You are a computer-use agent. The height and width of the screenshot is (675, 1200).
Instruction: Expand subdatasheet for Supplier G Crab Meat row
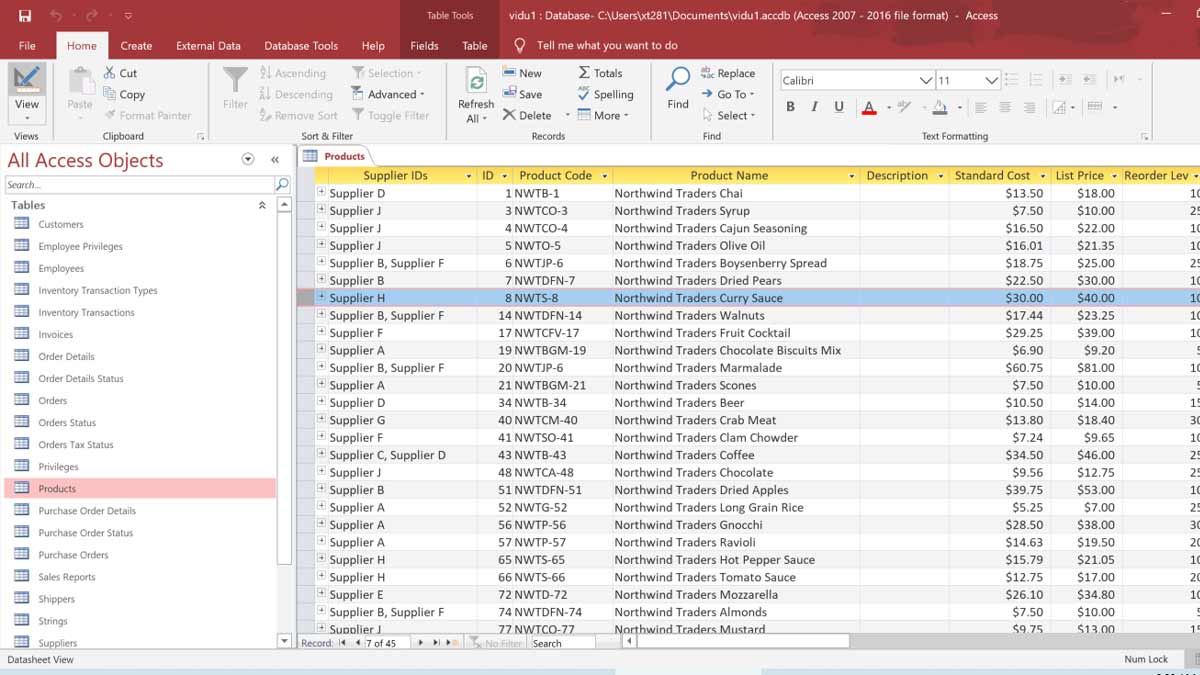pos(322,419)
